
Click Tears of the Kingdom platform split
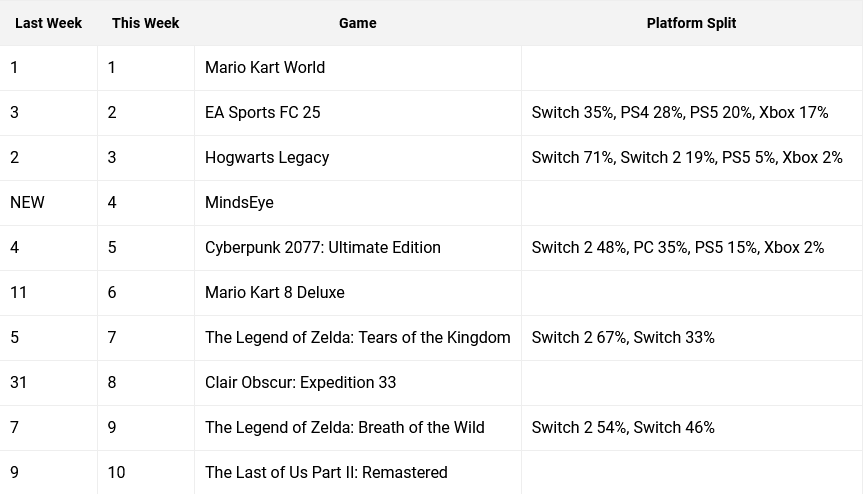pos(623,338)
